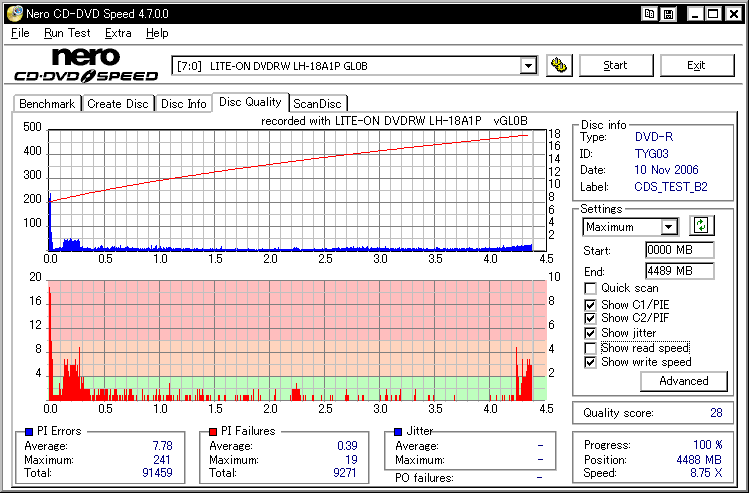Uncheck Show C1/PIE option

[x=590, y=304]
